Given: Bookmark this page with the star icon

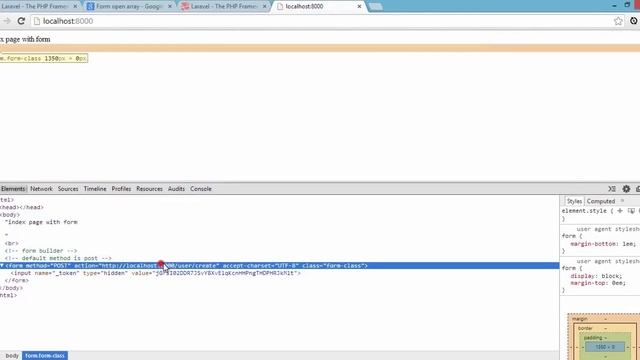Looking at the screenshot, I should pyautogui.click(x=618, y=21).
